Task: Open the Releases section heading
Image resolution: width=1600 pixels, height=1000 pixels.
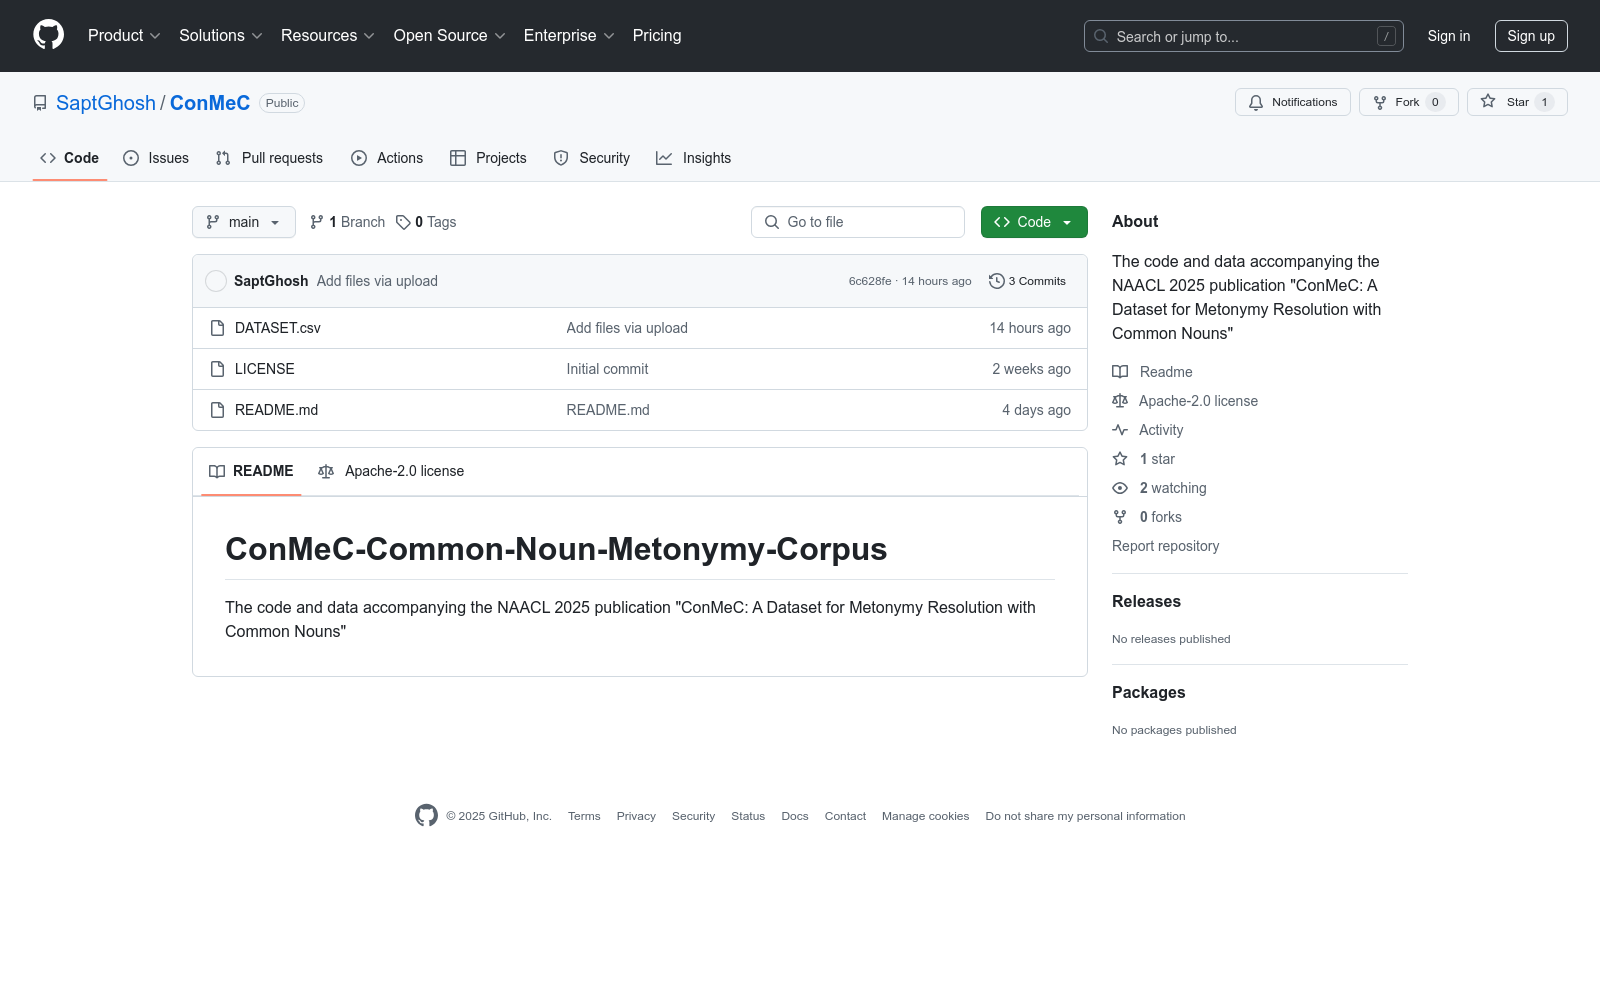Action: point(1146,601)
